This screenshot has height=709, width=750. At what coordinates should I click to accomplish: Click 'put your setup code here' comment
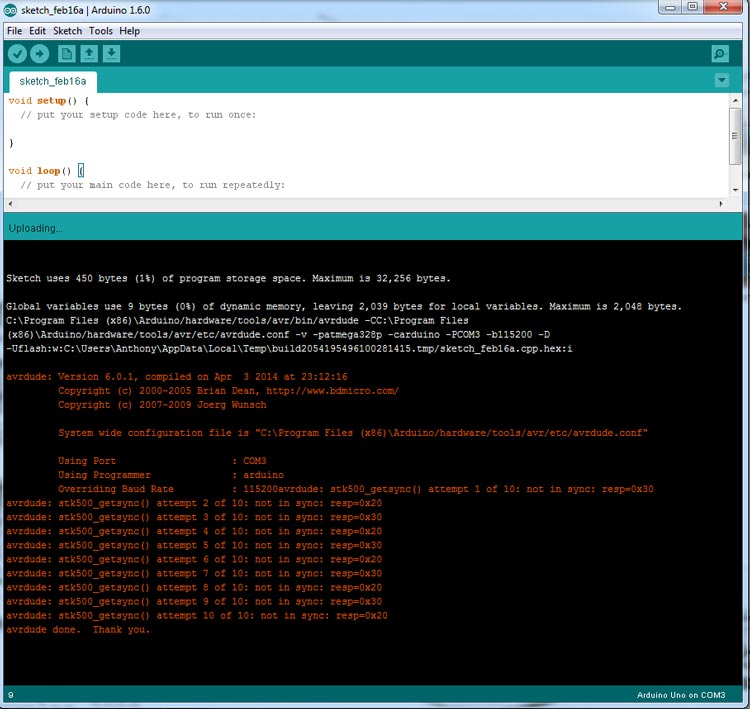[x=138, y=115]
